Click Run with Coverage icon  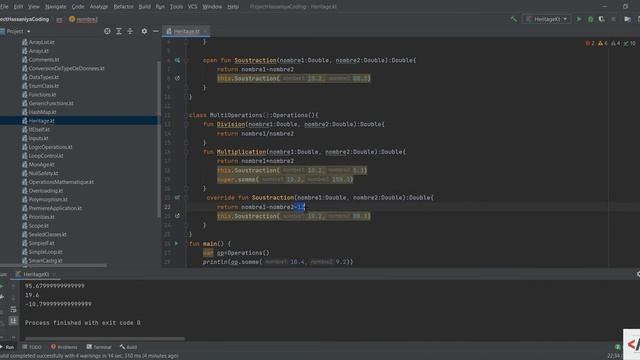(602, 19)
